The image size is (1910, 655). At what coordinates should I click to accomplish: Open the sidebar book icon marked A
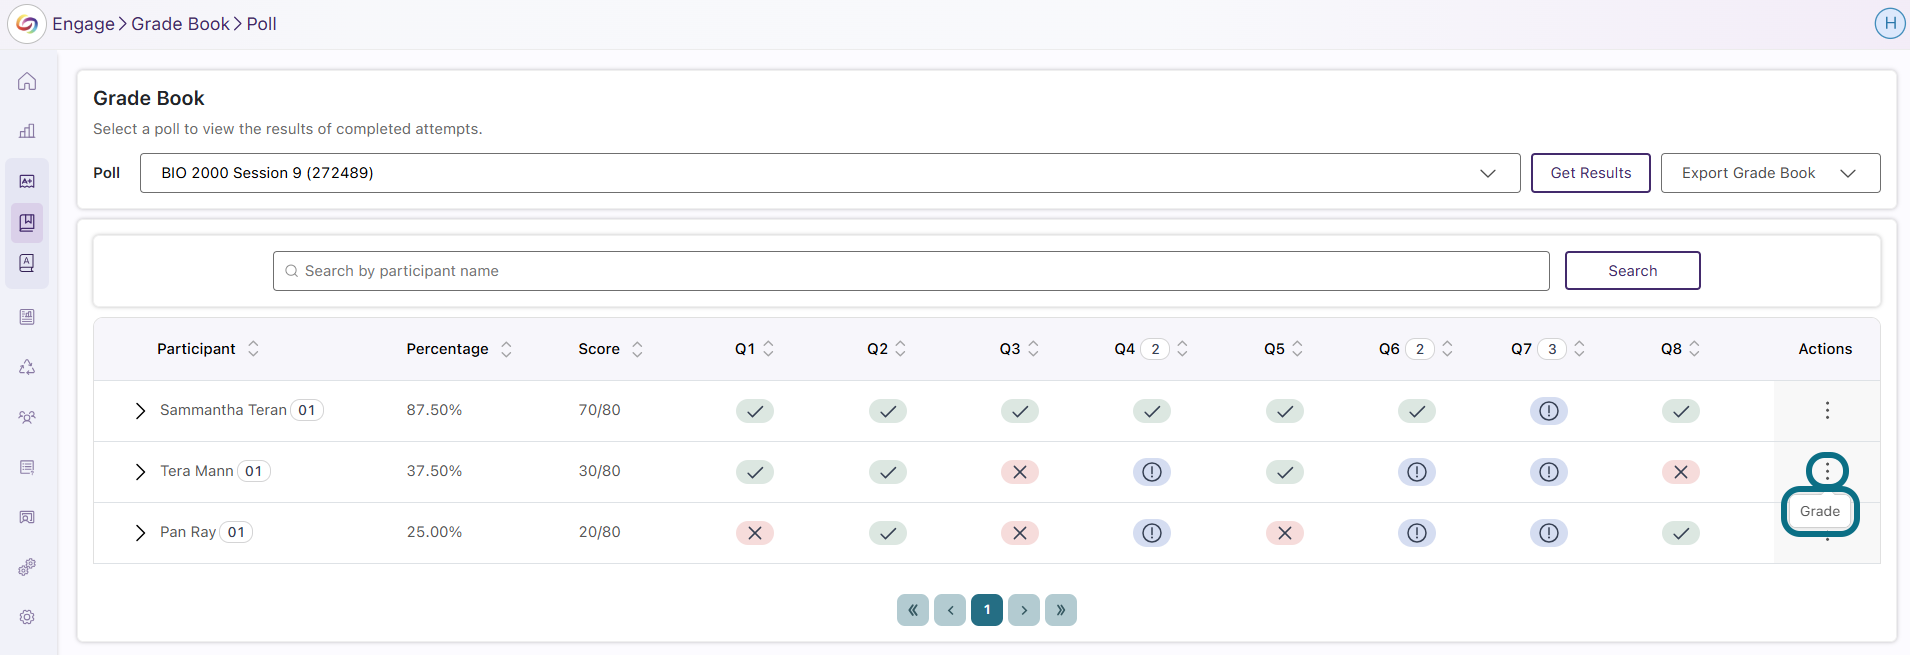point(27,263)
